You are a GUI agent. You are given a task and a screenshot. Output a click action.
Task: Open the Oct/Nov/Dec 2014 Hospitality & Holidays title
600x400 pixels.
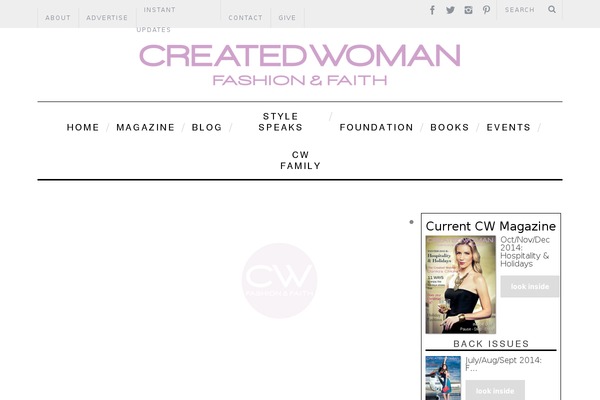525,251
